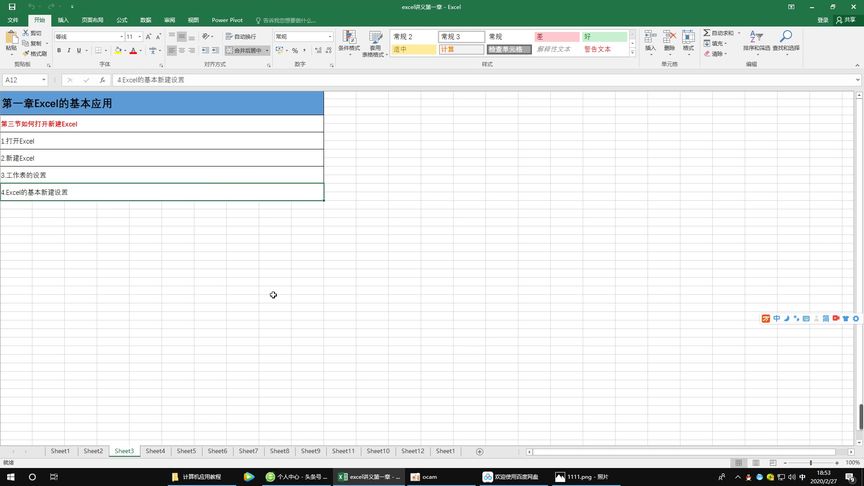Open the Merge and Center dropdown arrow

tap(267, 51)
